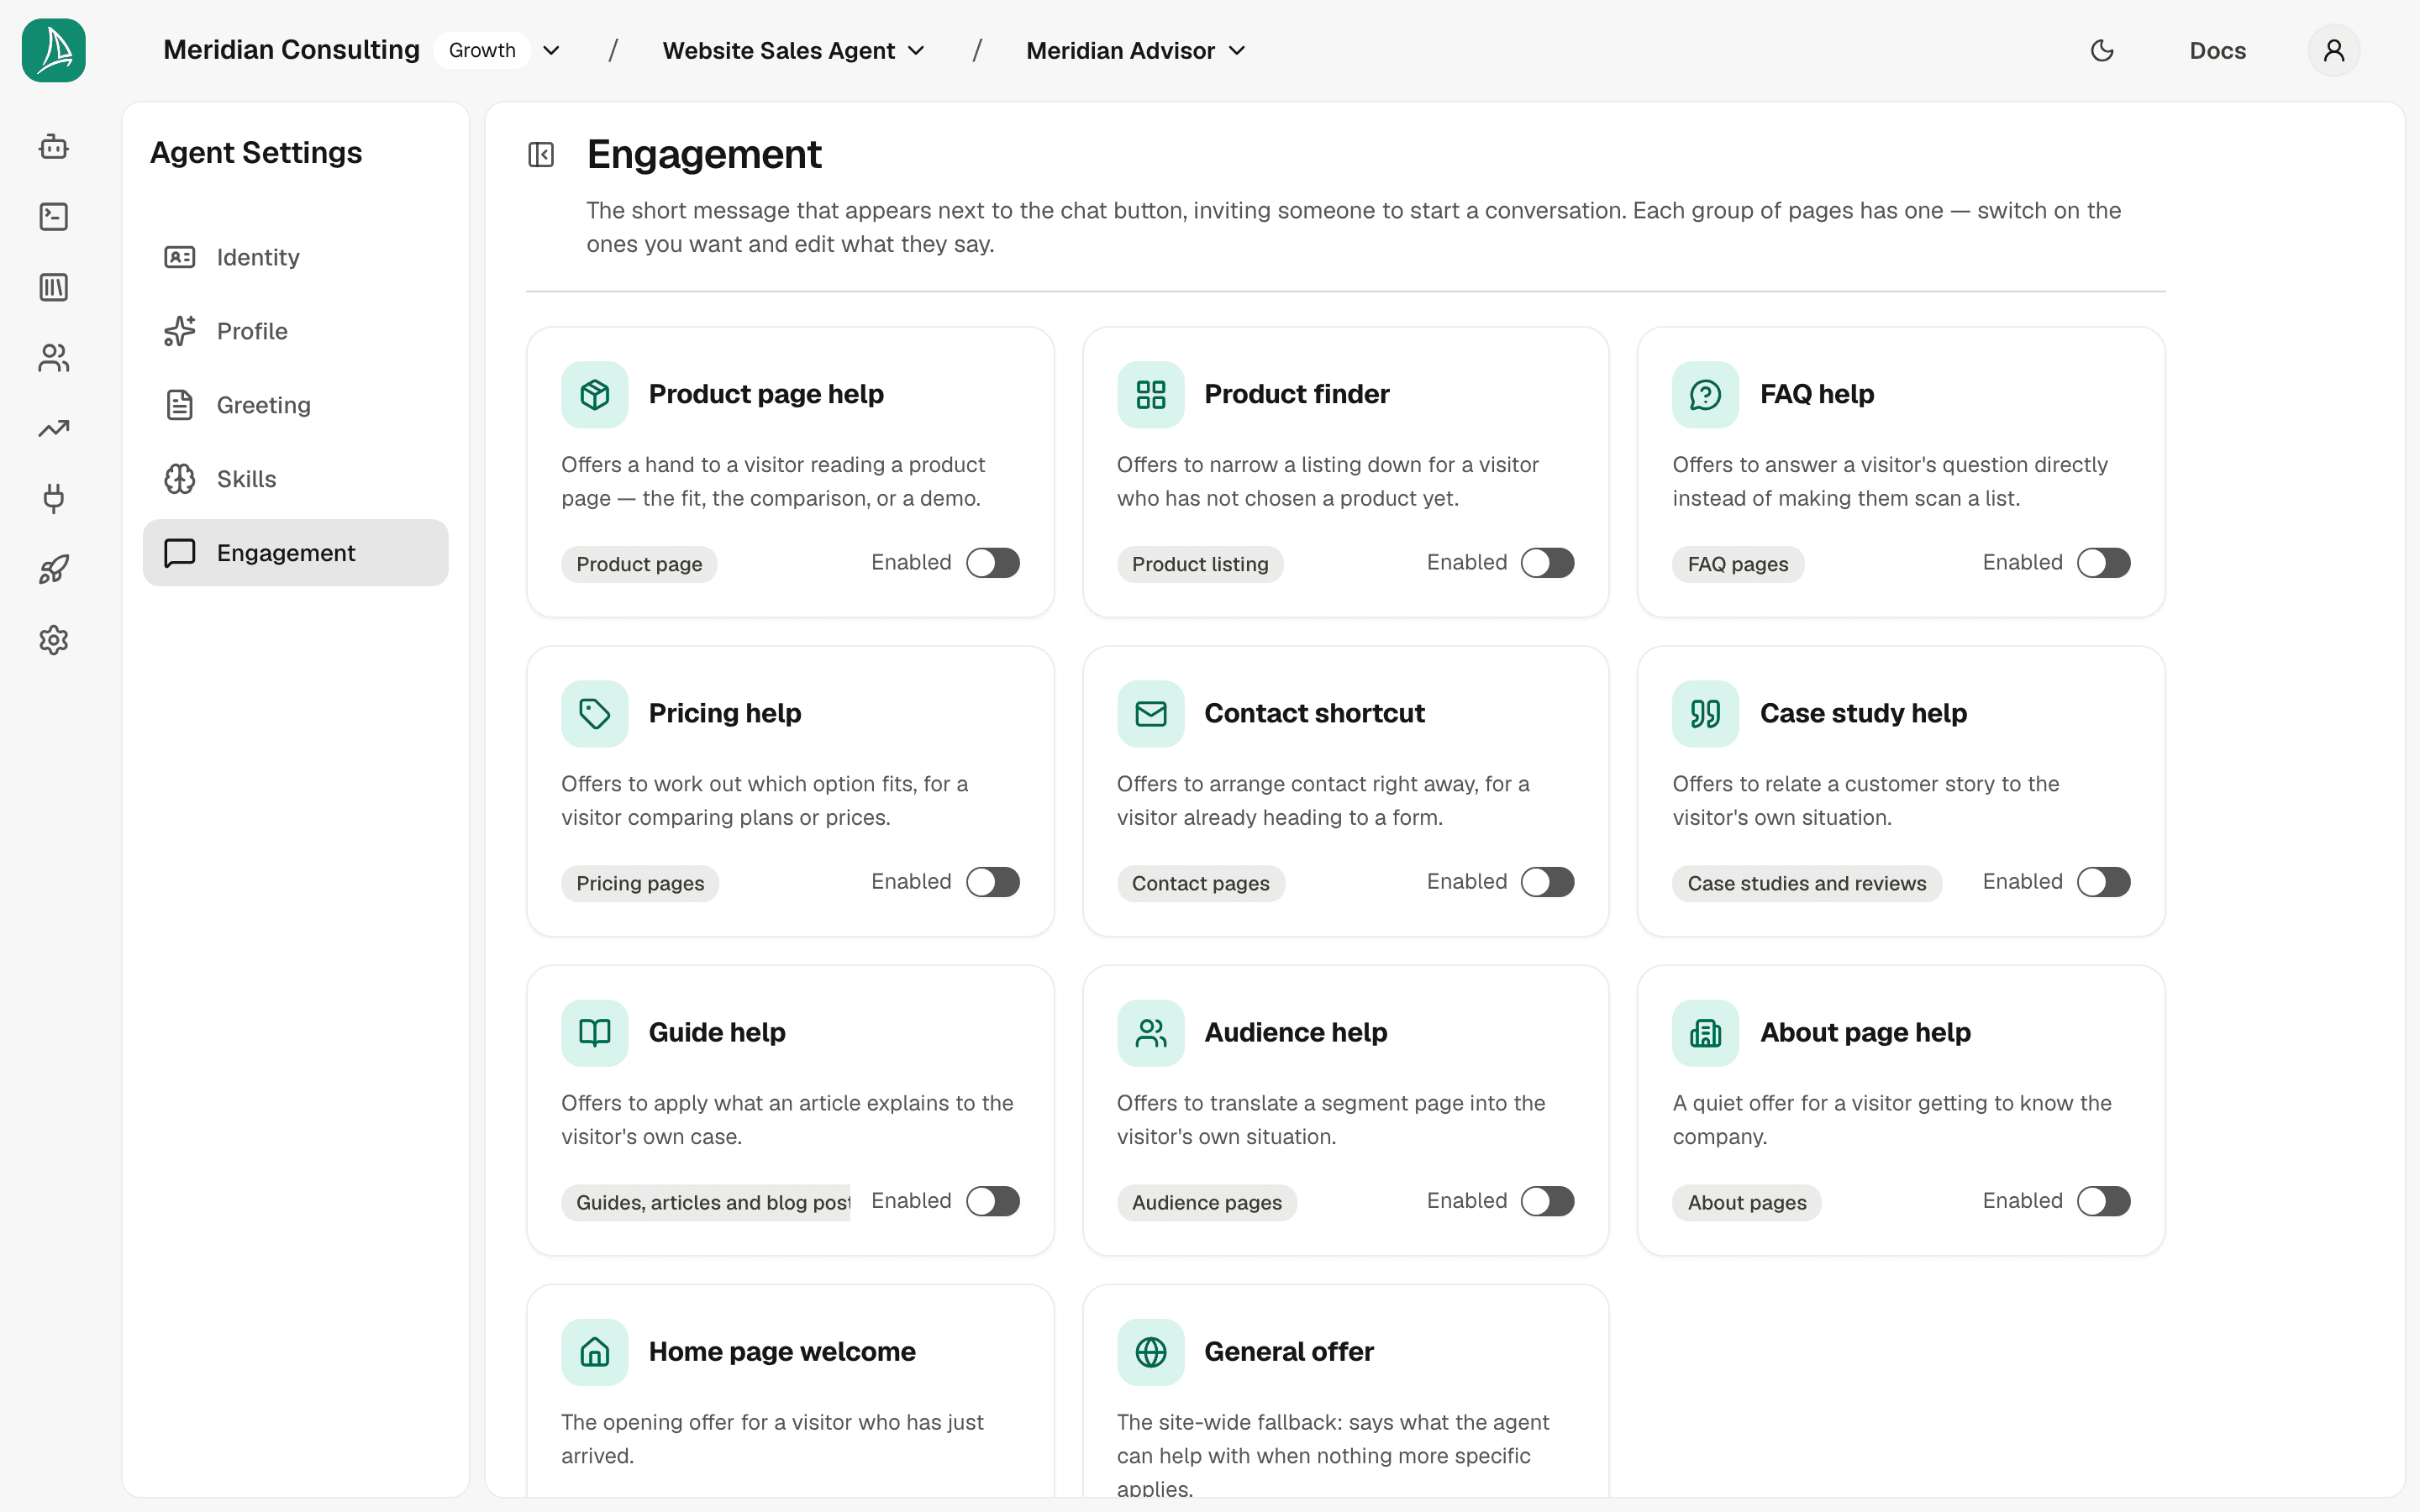Click the FAQ help question bubble icon
Viewport: 2420px width, 1512px height.
[x=1706, y=394]
